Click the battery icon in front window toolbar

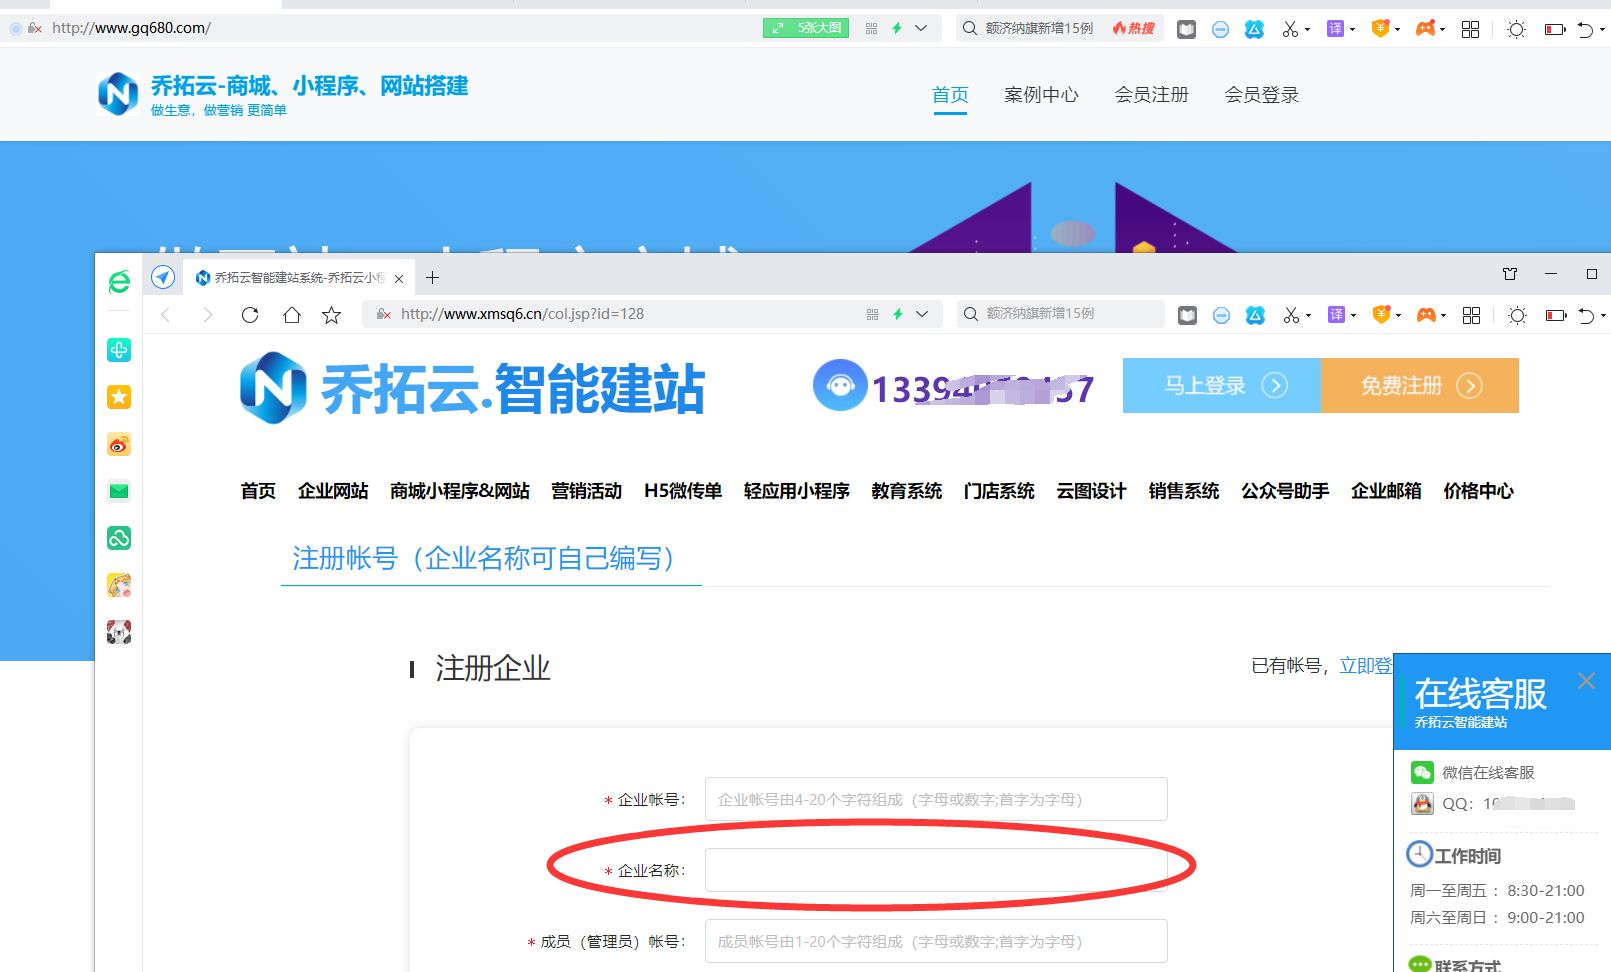point(1556,315)
